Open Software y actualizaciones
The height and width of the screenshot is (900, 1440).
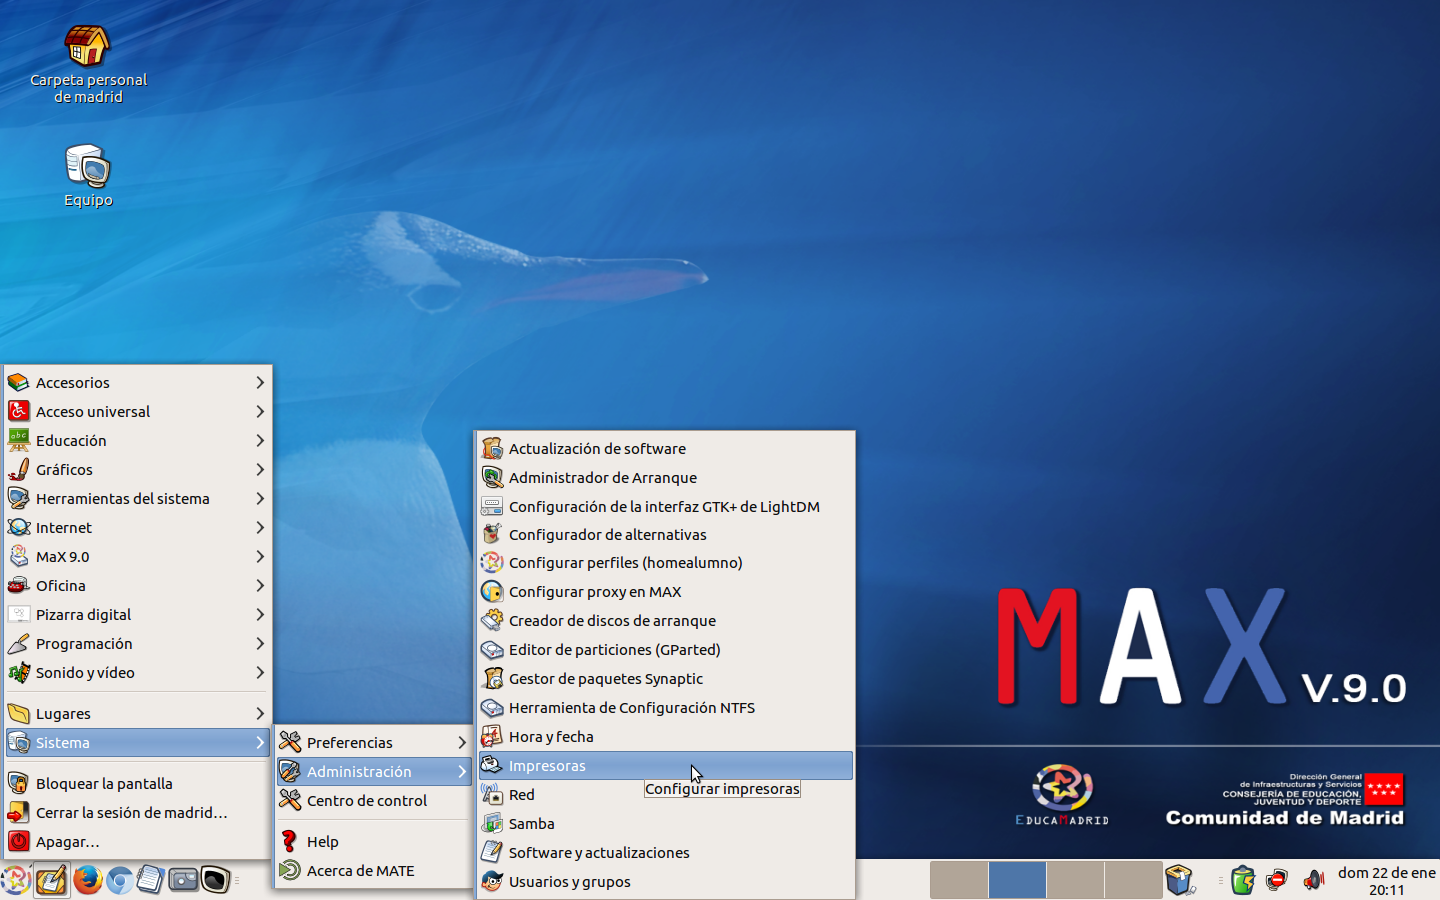pyautogui.click(x=666, y=853)
